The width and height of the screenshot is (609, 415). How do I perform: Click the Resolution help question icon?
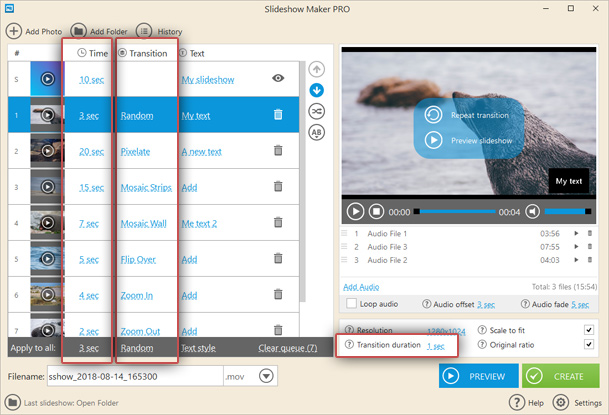tap(349, 330)
